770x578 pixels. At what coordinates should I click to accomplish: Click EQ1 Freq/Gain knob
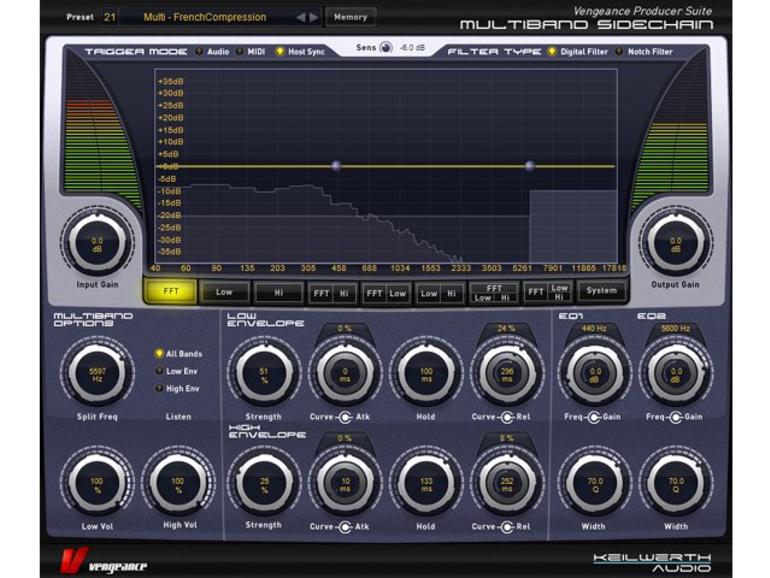pyautogui.click(x=595, y=375)
